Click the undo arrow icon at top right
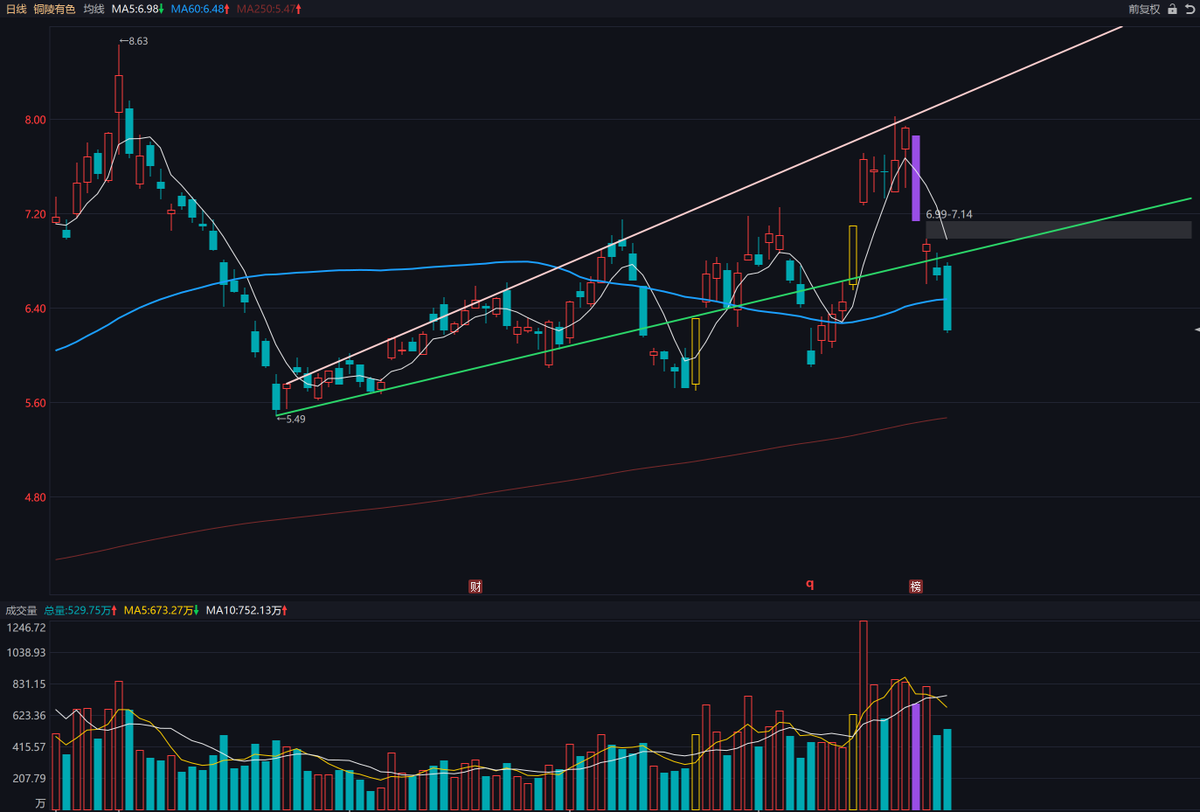The height and width of the screenshot is (812, 1200). tap(1190, 9)
